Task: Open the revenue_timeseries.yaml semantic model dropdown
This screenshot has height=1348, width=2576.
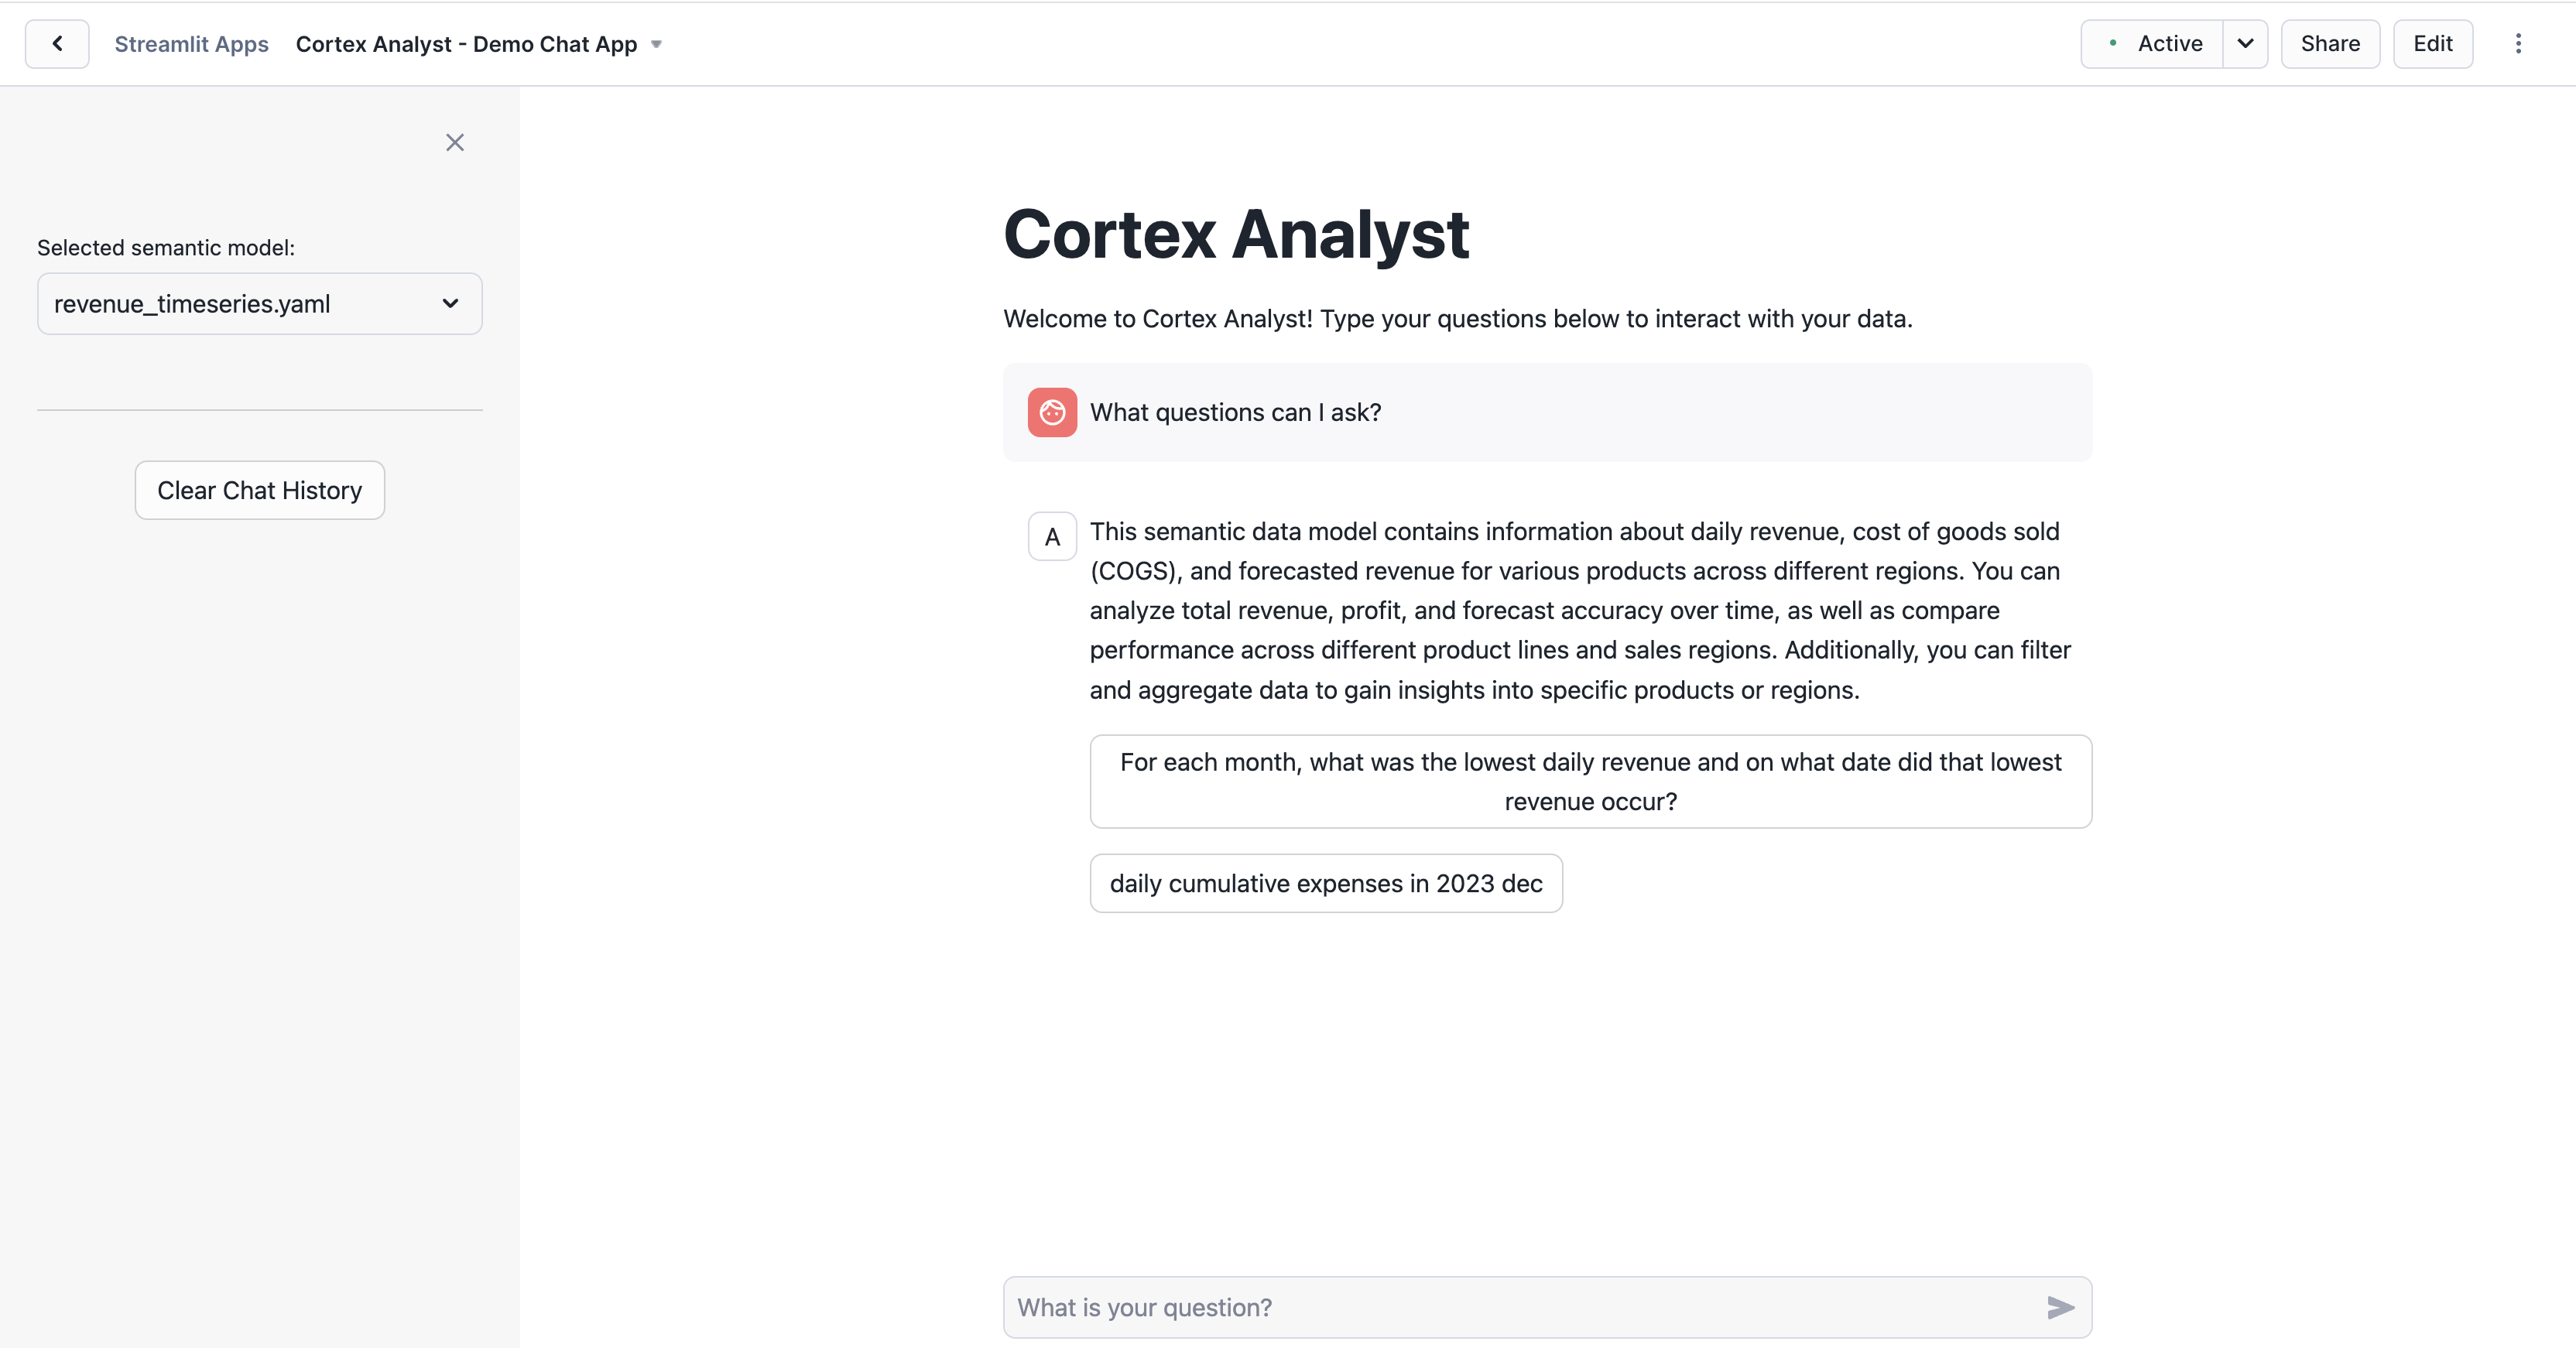Action: pos(259,304)
